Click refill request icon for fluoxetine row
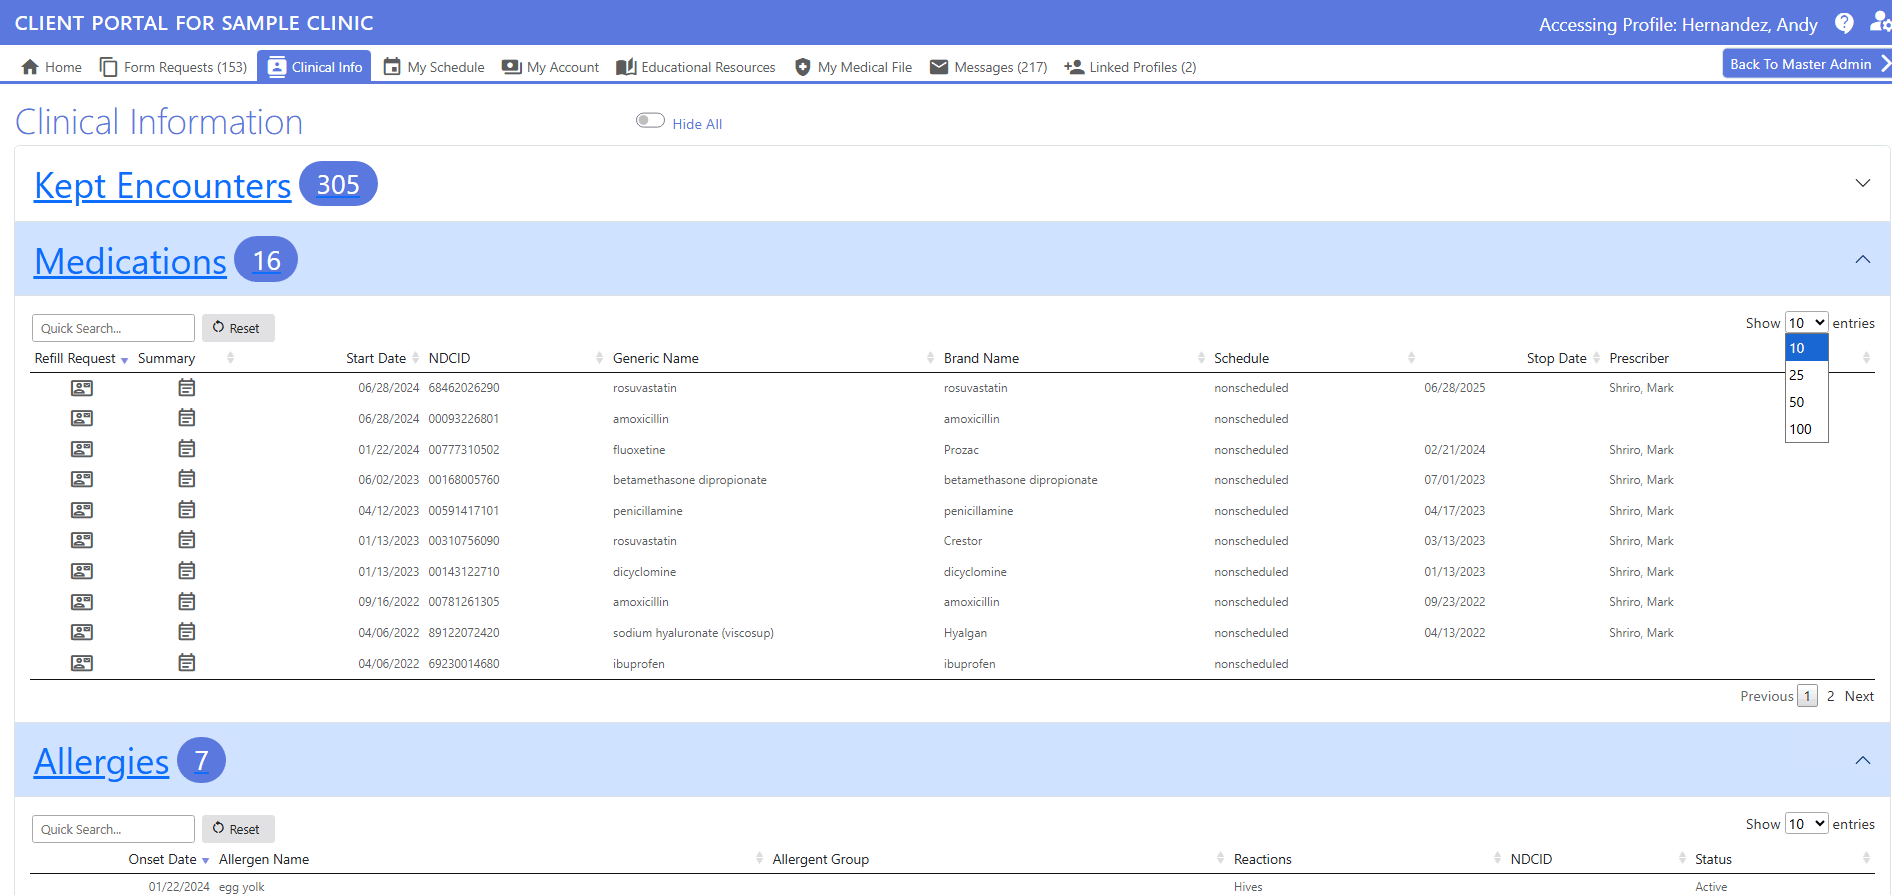 point(82,449)
